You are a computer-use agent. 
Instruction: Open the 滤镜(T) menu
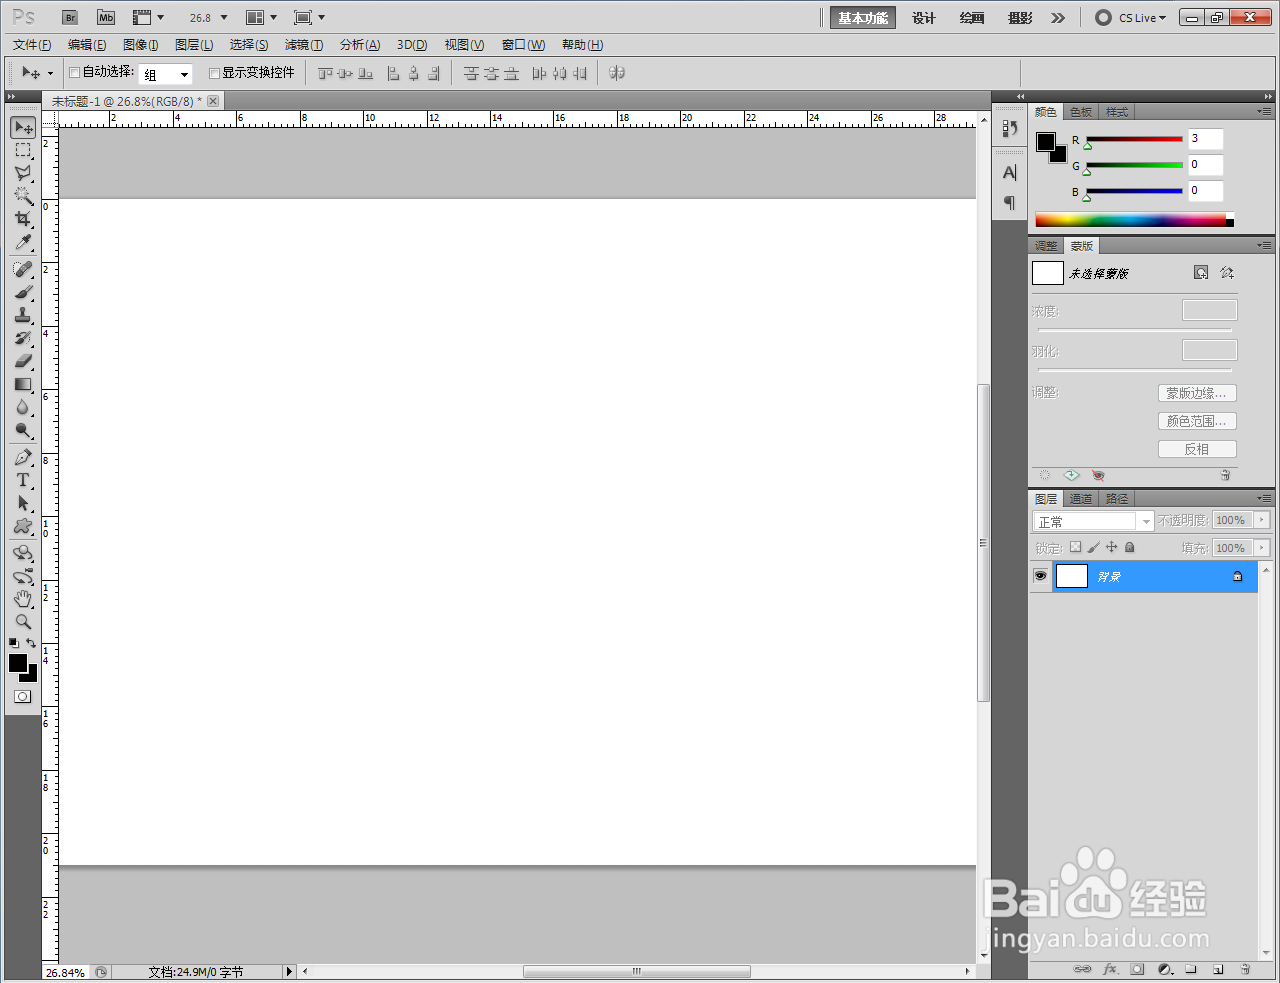pyautogui.click(x=304, y=45)
